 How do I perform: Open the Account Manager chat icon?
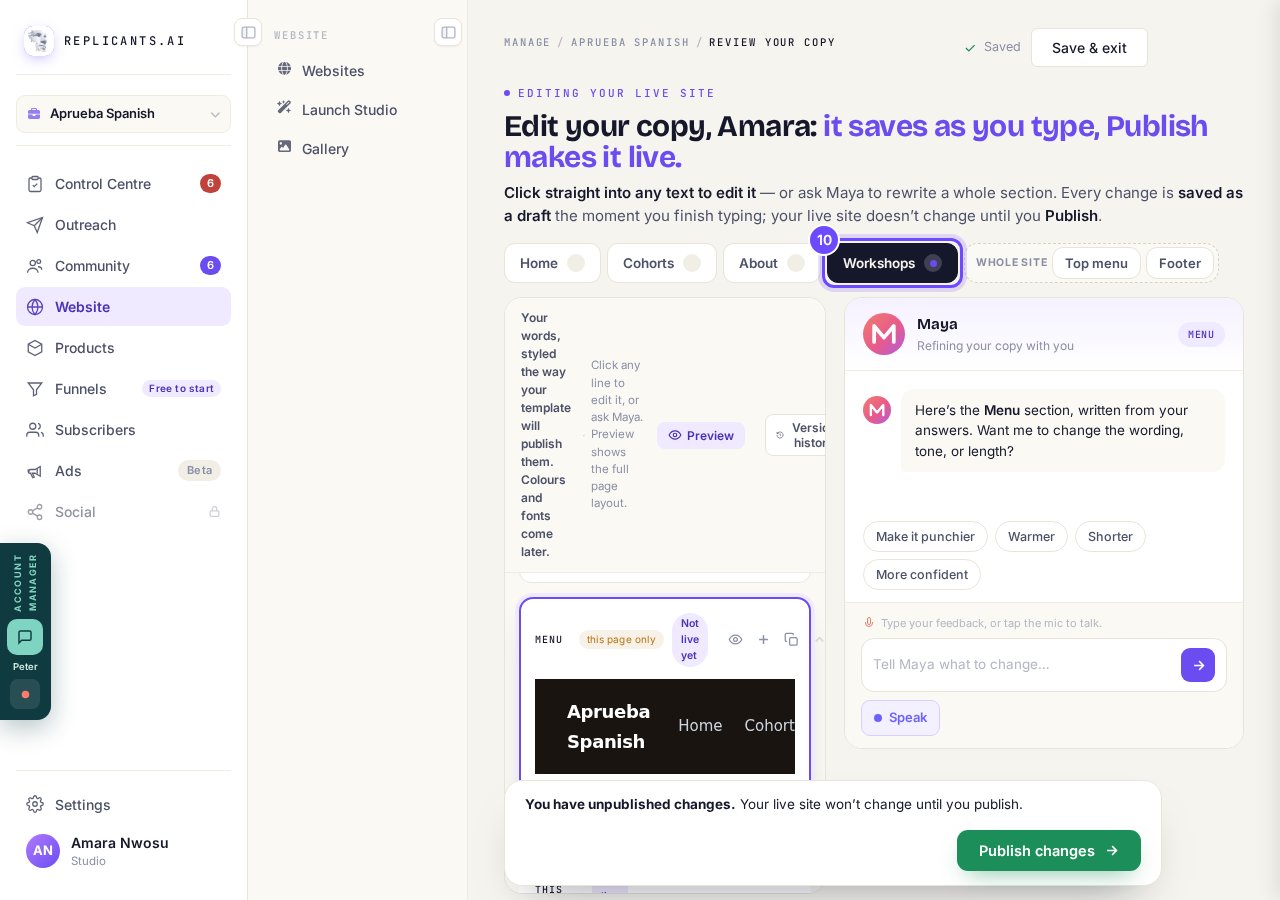(25, 637)
